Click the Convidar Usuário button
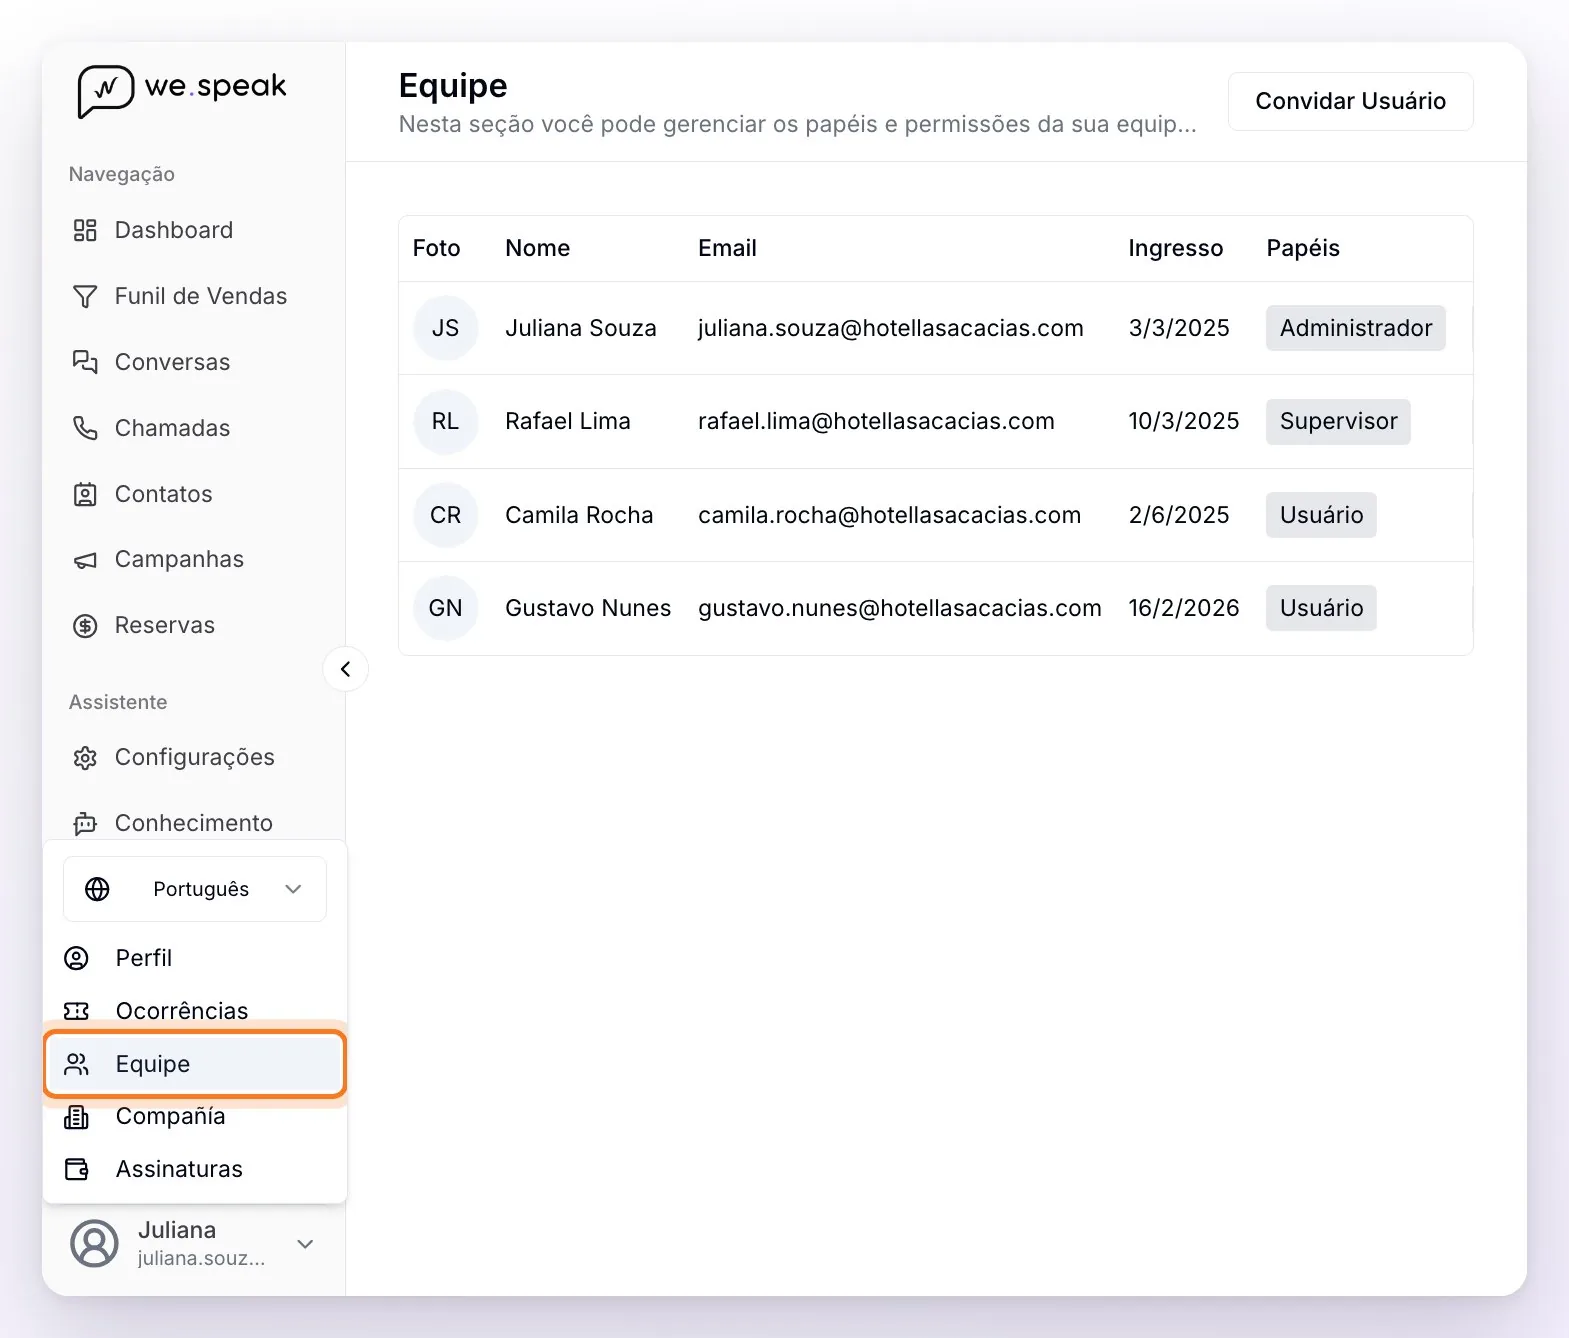 [1350, 101]
